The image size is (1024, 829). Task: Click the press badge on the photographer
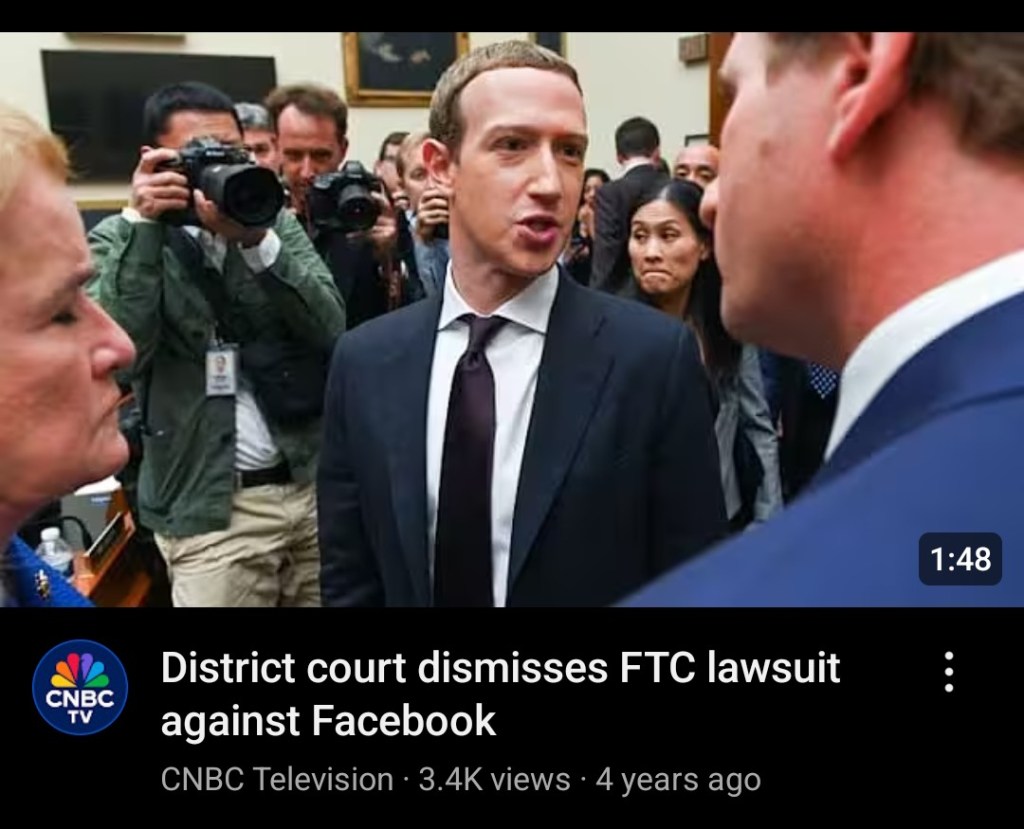[221, 370]
